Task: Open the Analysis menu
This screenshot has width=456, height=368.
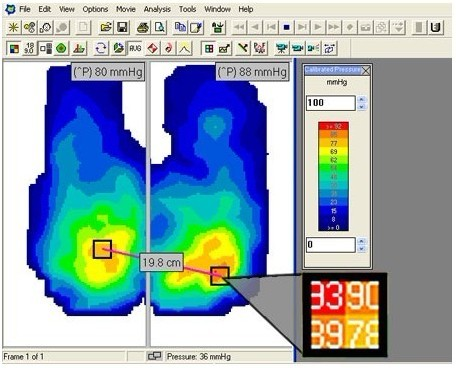Action: [157, 9]
